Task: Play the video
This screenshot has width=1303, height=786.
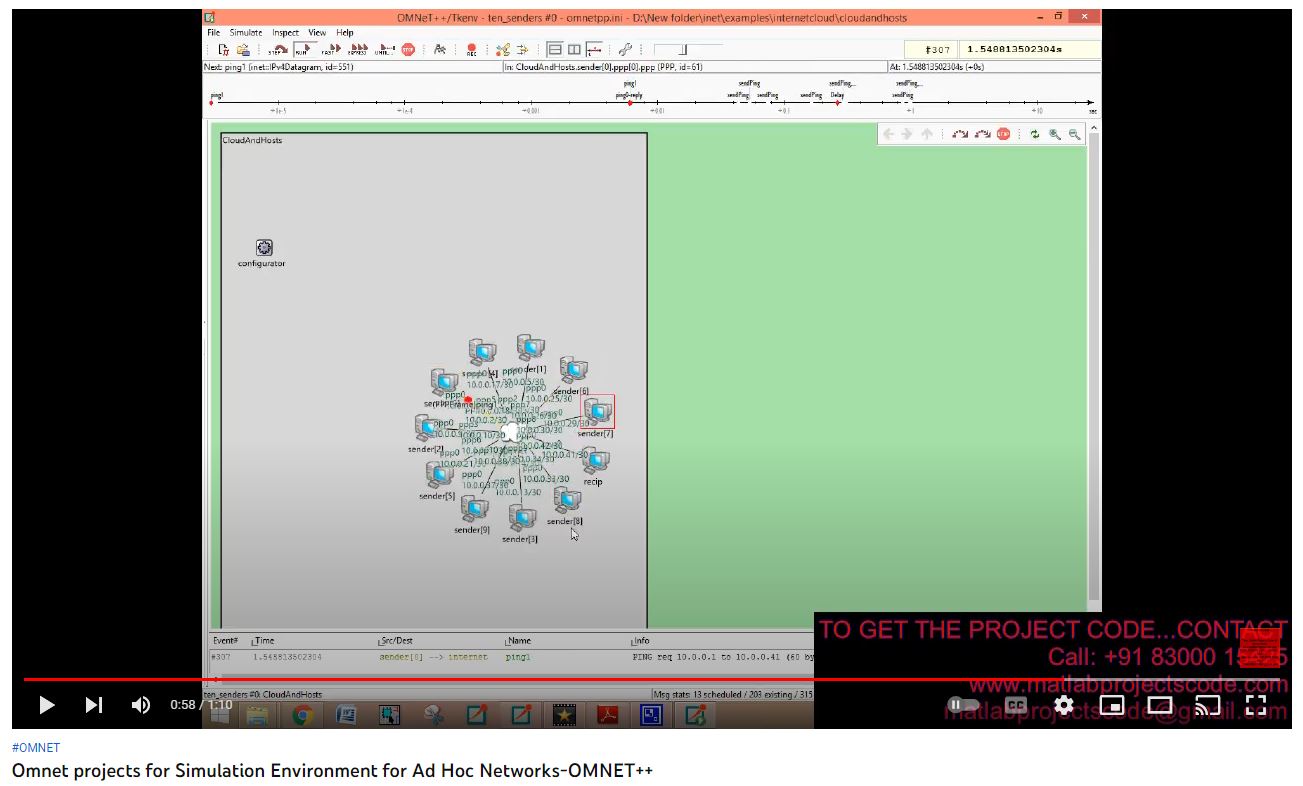Action: click(x=46, y=705)
